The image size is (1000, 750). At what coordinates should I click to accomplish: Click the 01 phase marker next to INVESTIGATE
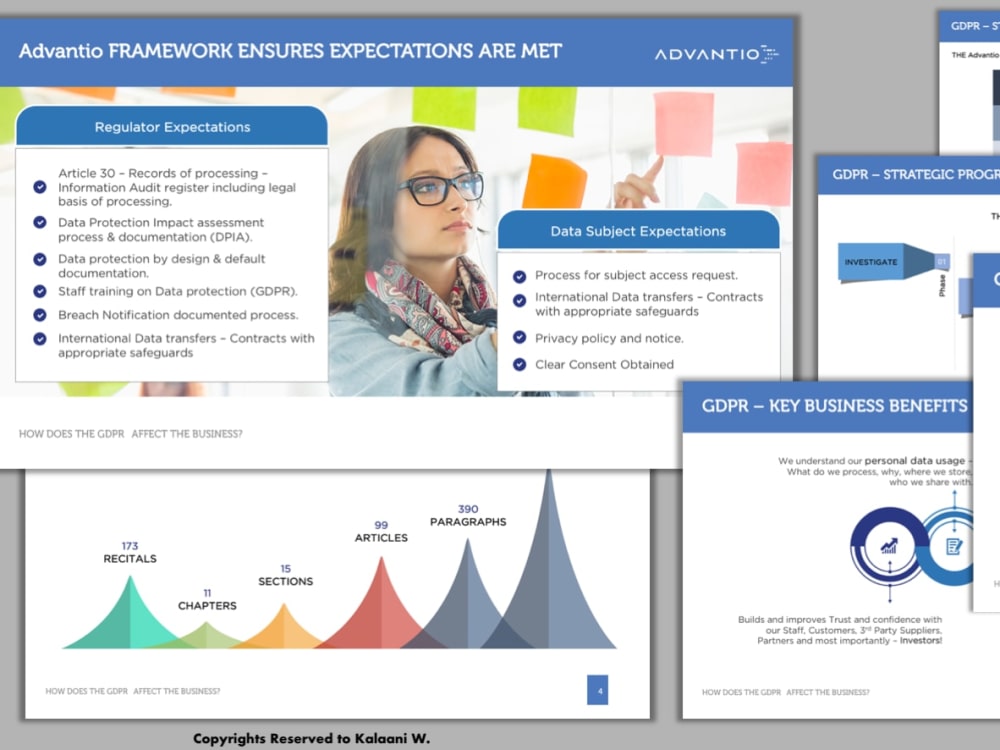(942, 261)
